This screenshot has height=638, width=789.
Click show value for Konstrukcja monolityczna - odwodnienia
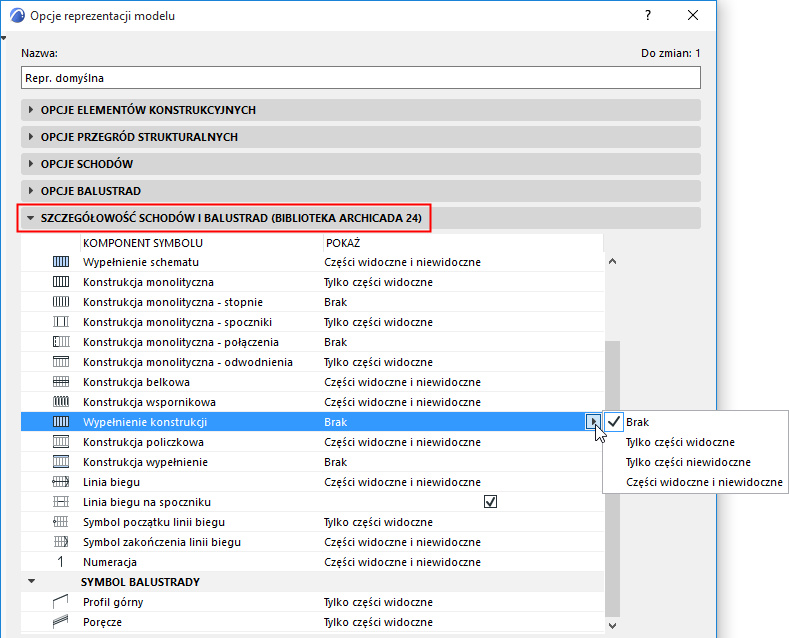click(x=378, y=362)
